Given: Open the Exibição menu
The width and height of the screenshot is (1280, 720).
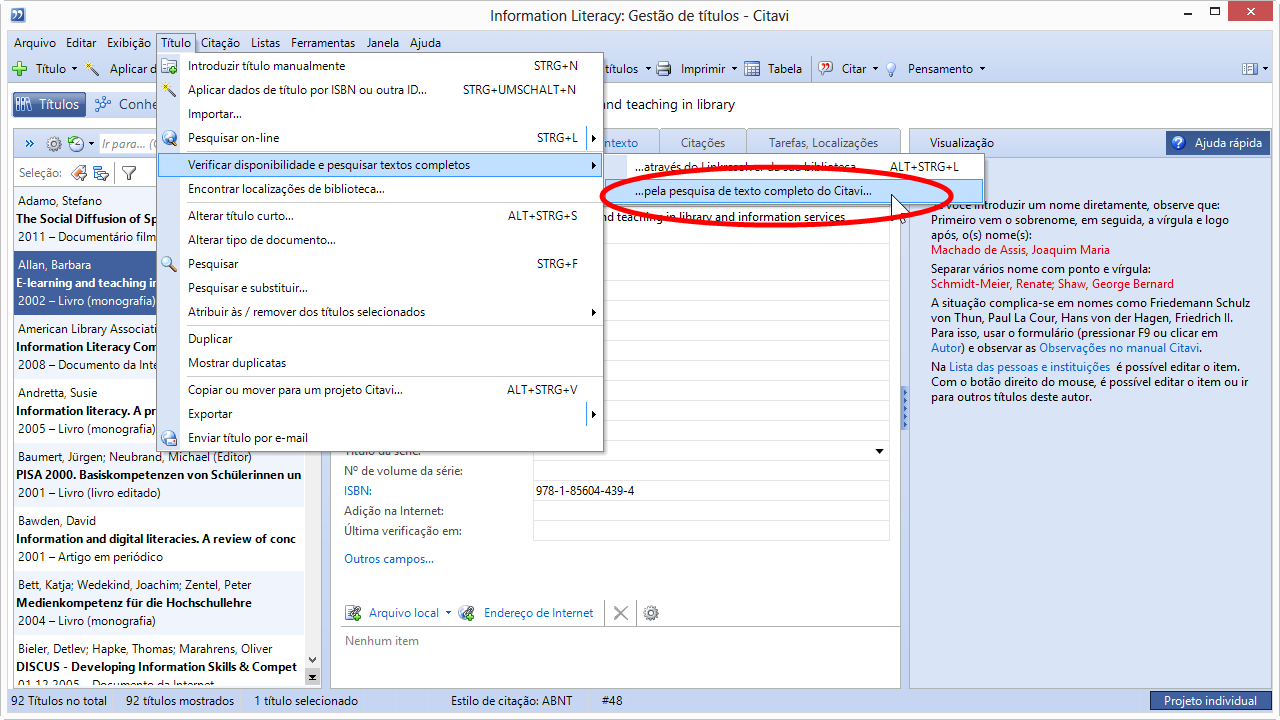Looking at the screenshot, I should coord(129,43).
